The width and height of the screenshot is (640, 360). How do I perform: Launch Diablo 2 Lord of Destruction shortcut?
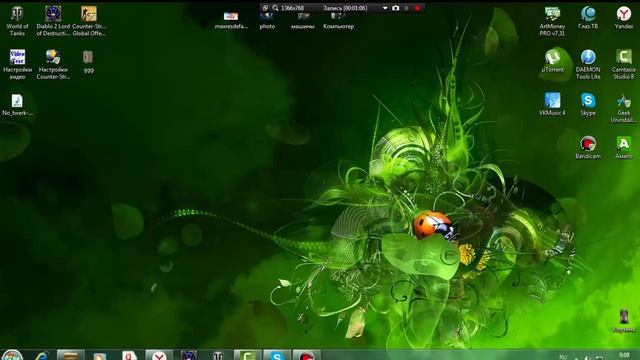[53, 21]
